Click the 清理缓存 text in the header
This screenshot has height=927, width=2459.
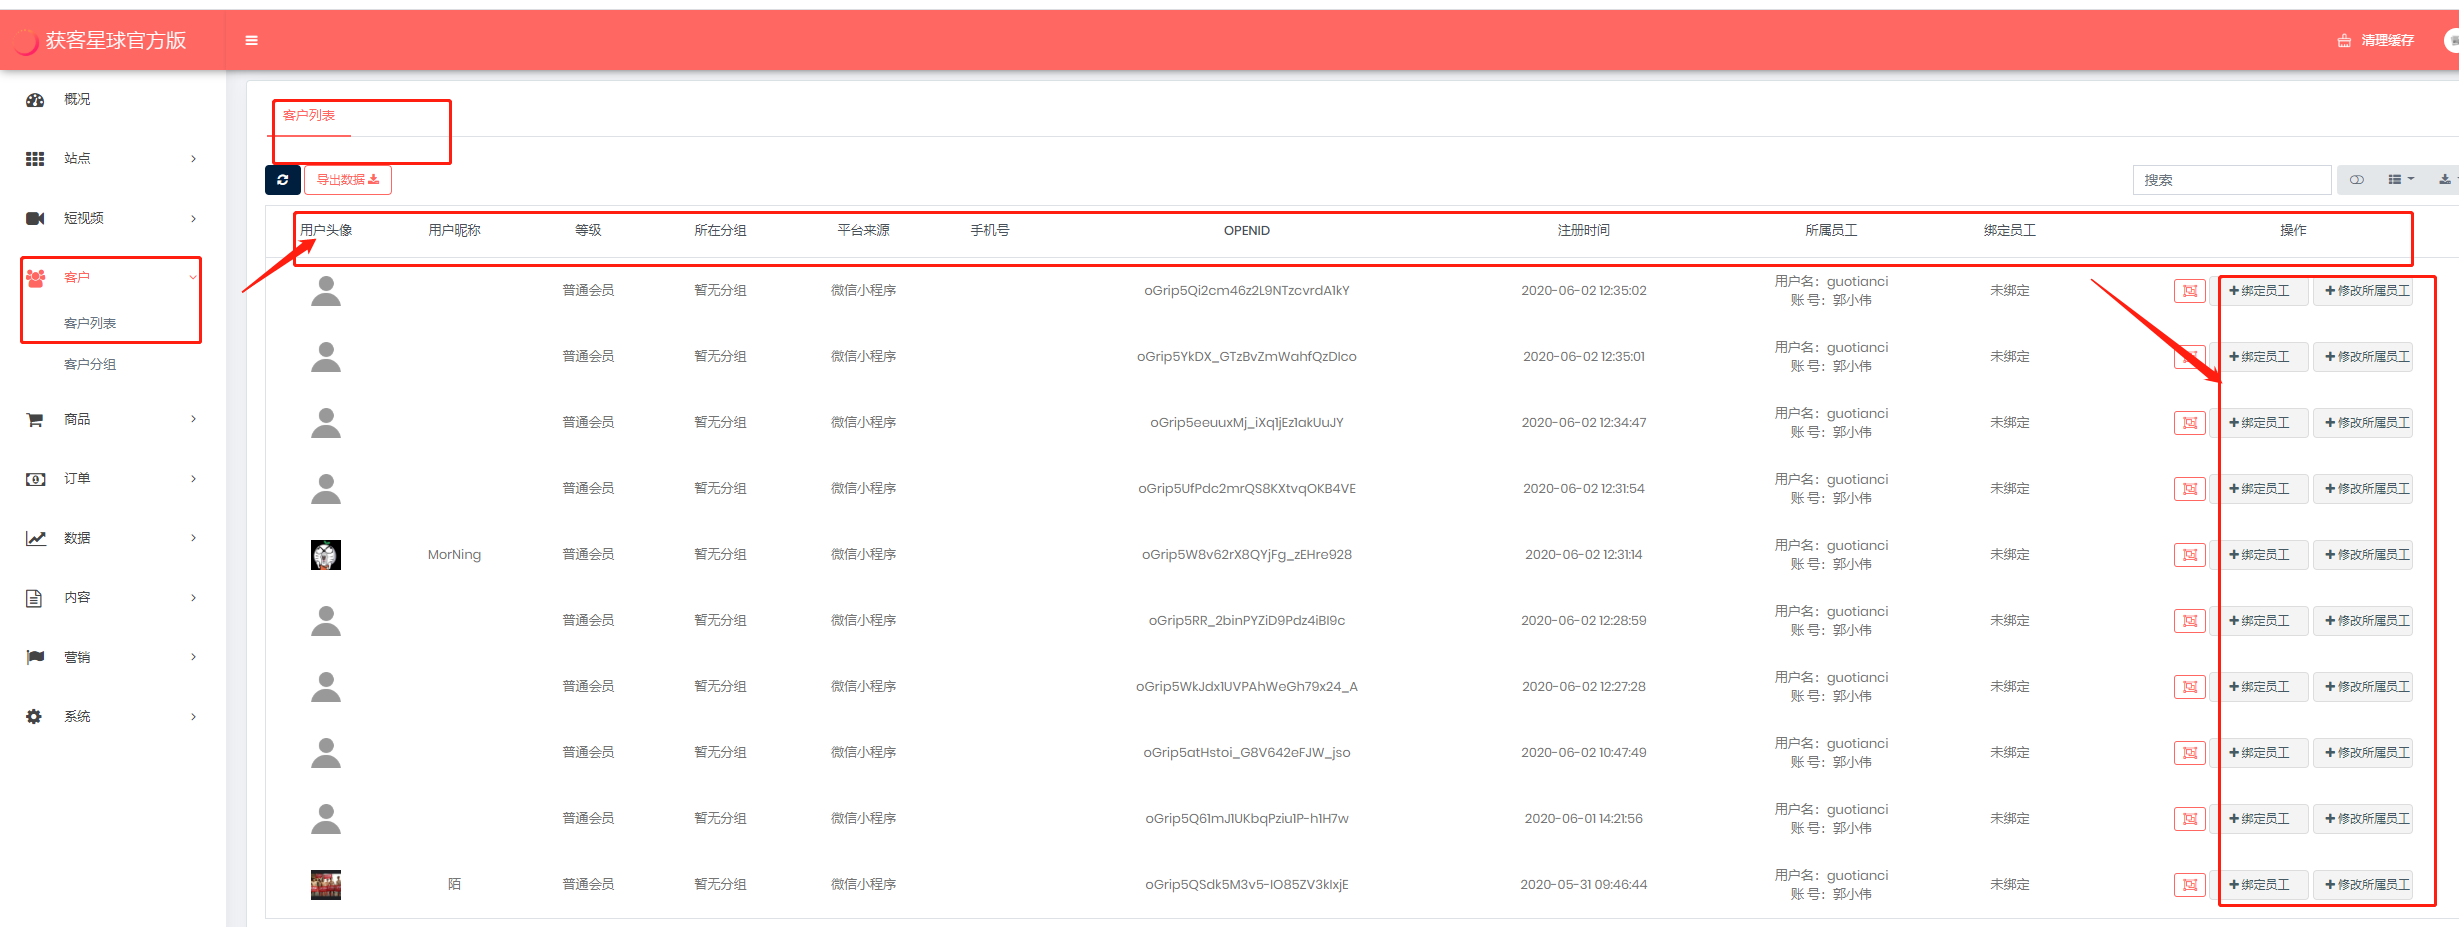point(2388,41)
